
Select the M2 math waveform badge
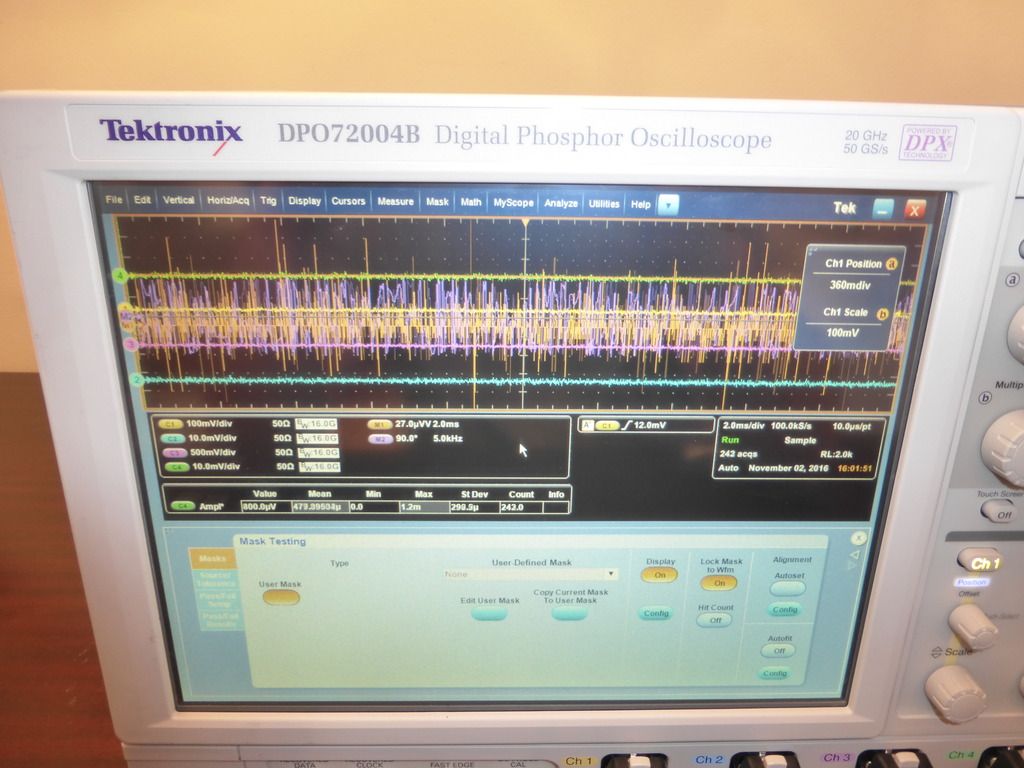380,439
